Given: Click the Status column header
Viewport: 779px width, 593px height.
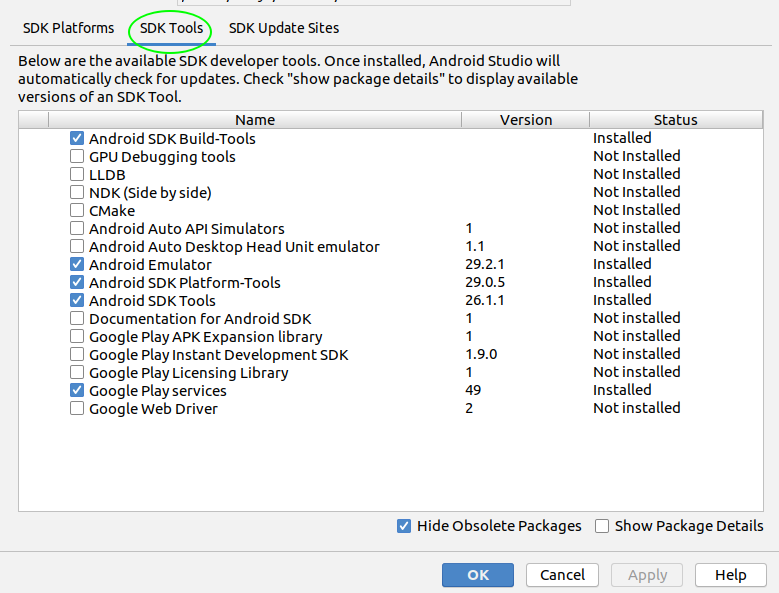Looking at the screenshot, I should pyautogui.click(x=675, y=120).
